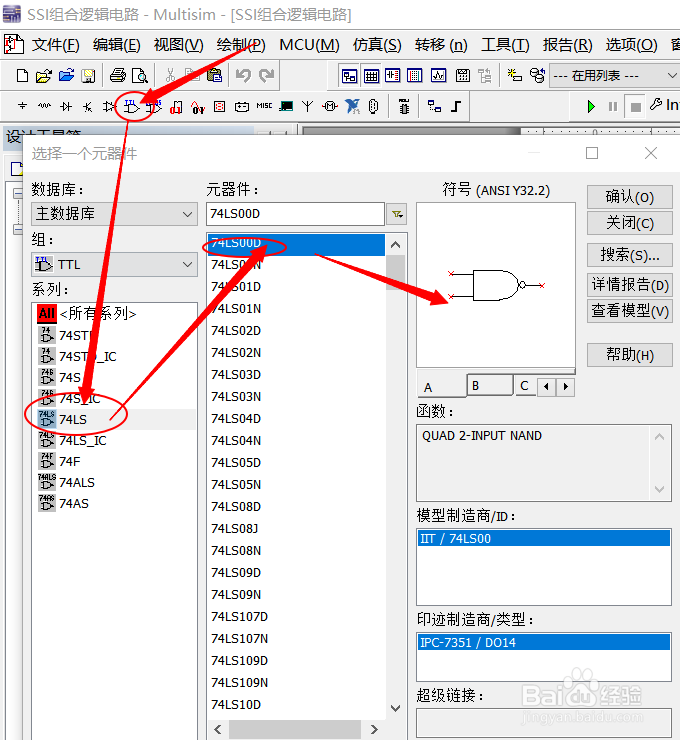Open the MISC component group
680x740 pixels.
tap(264, 106)
